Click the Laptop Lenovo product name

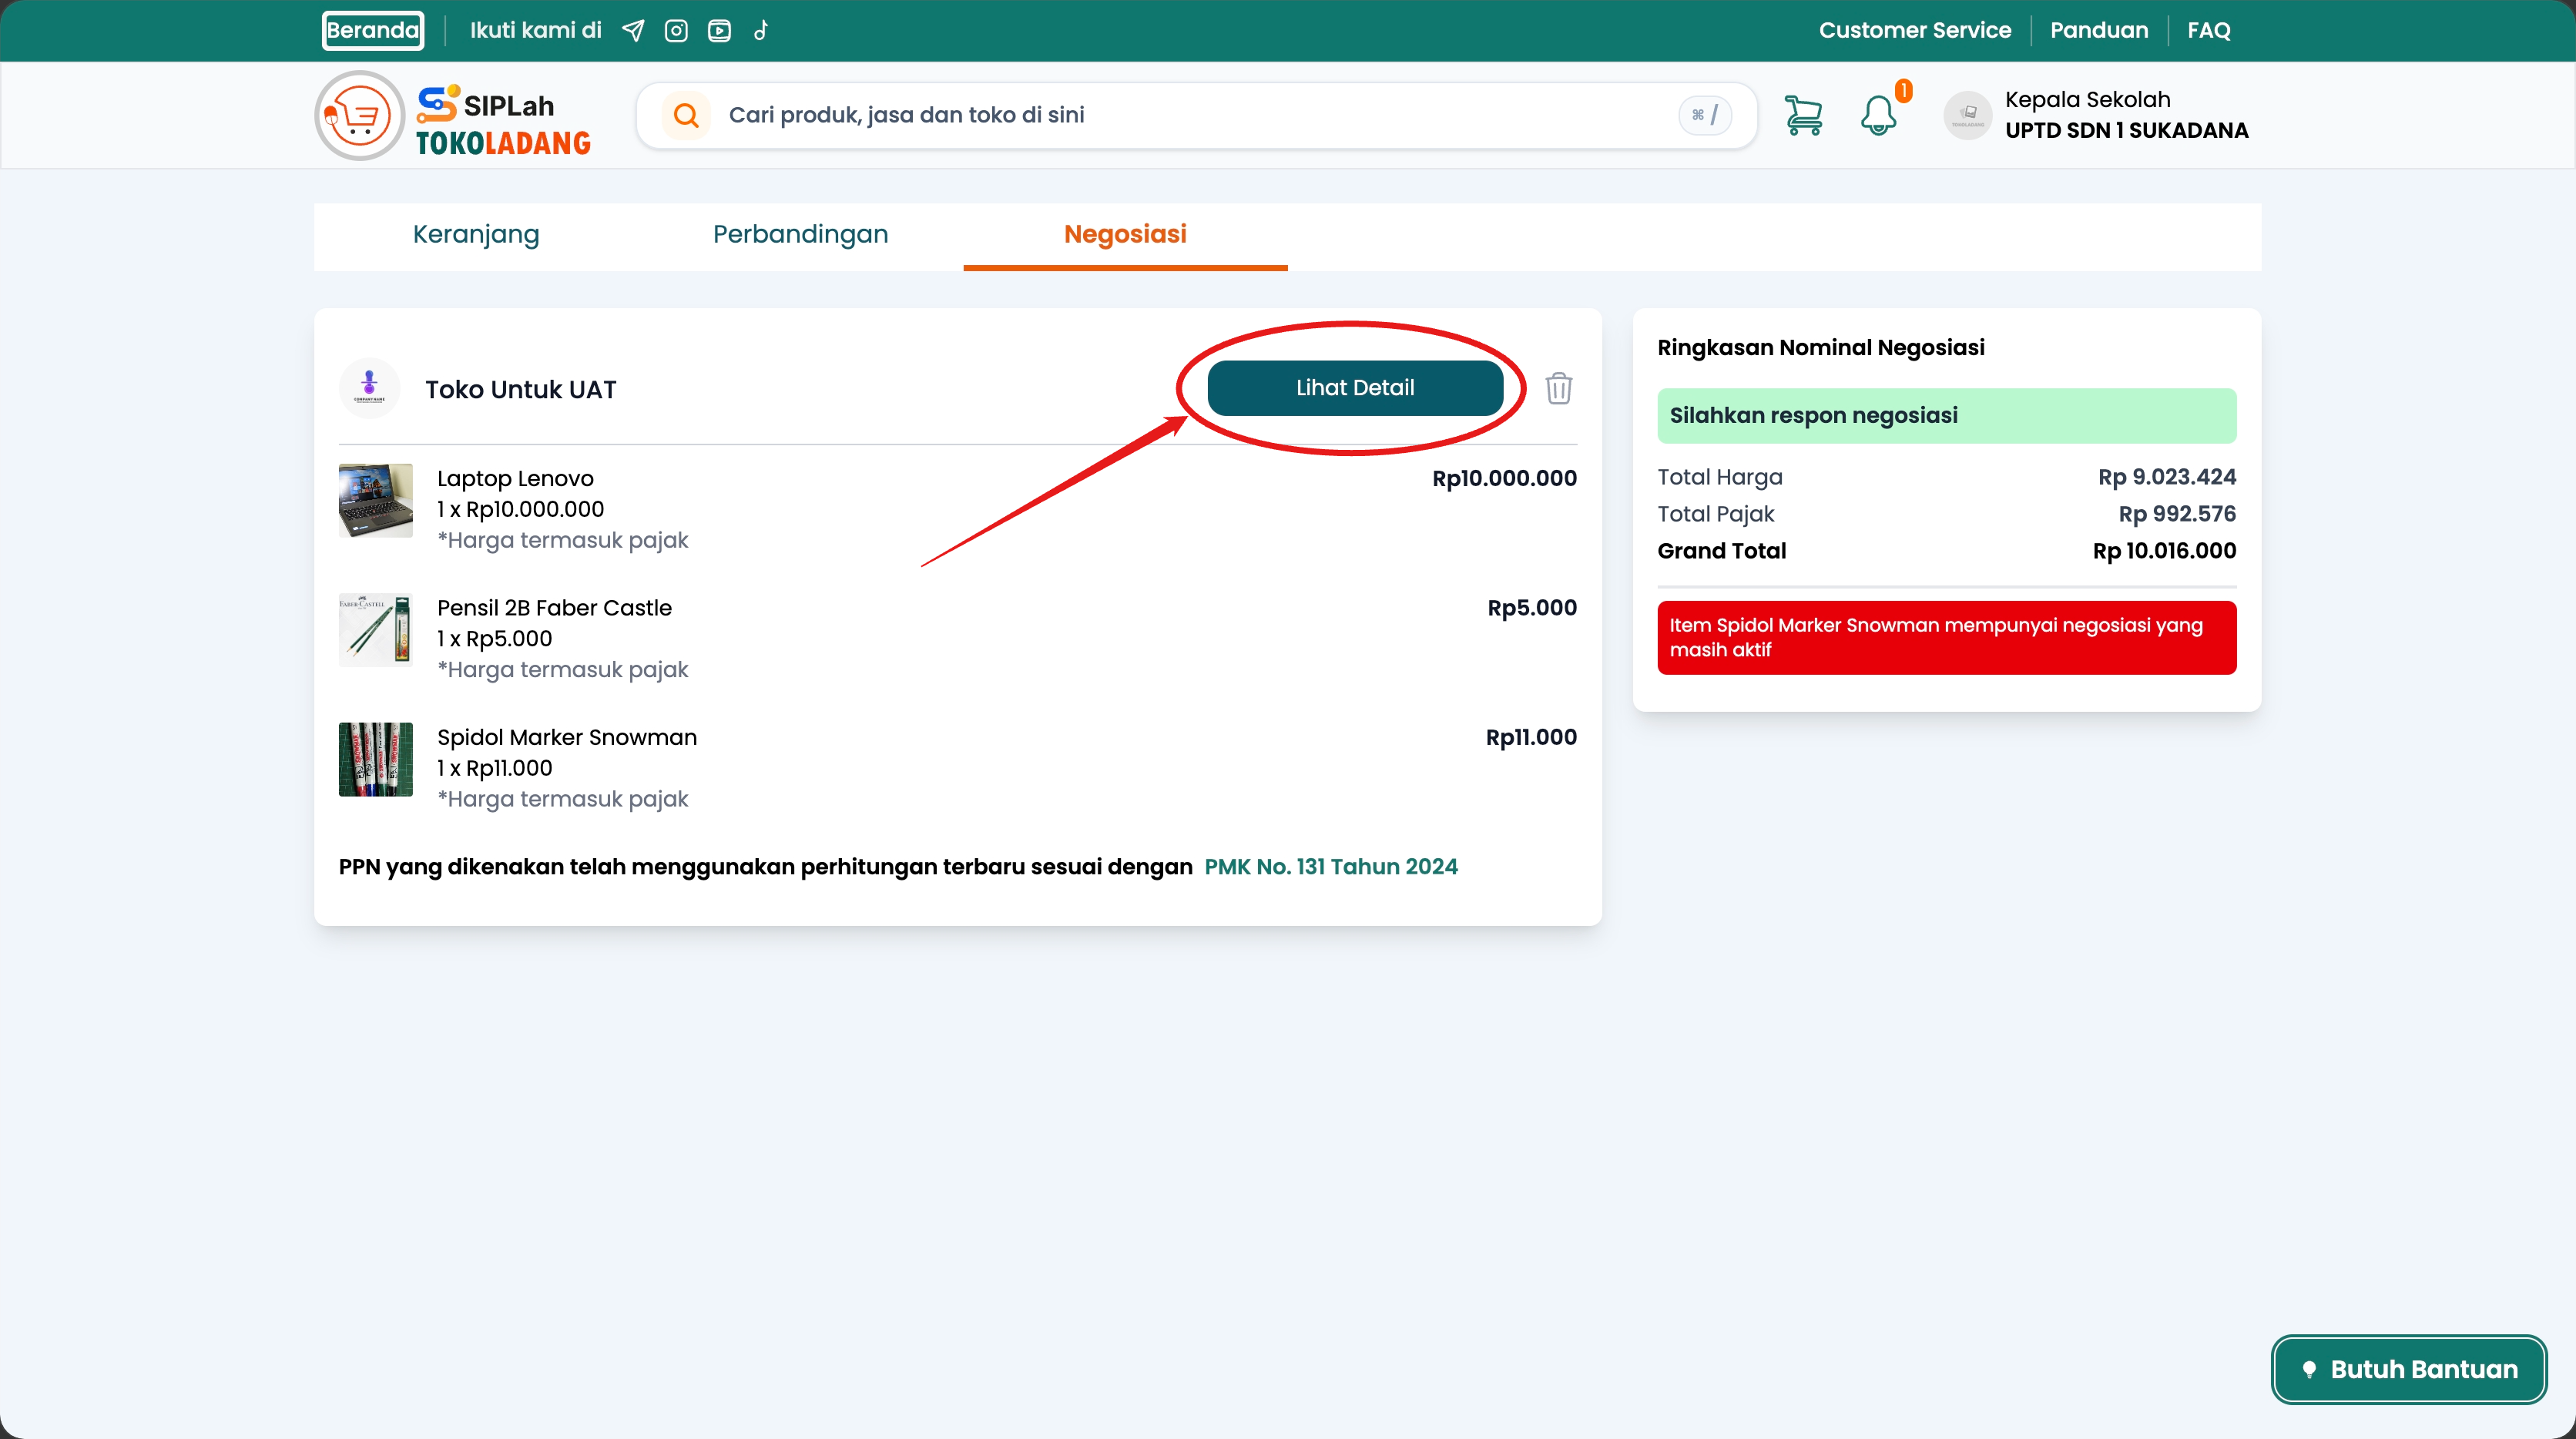coord(515,479)
